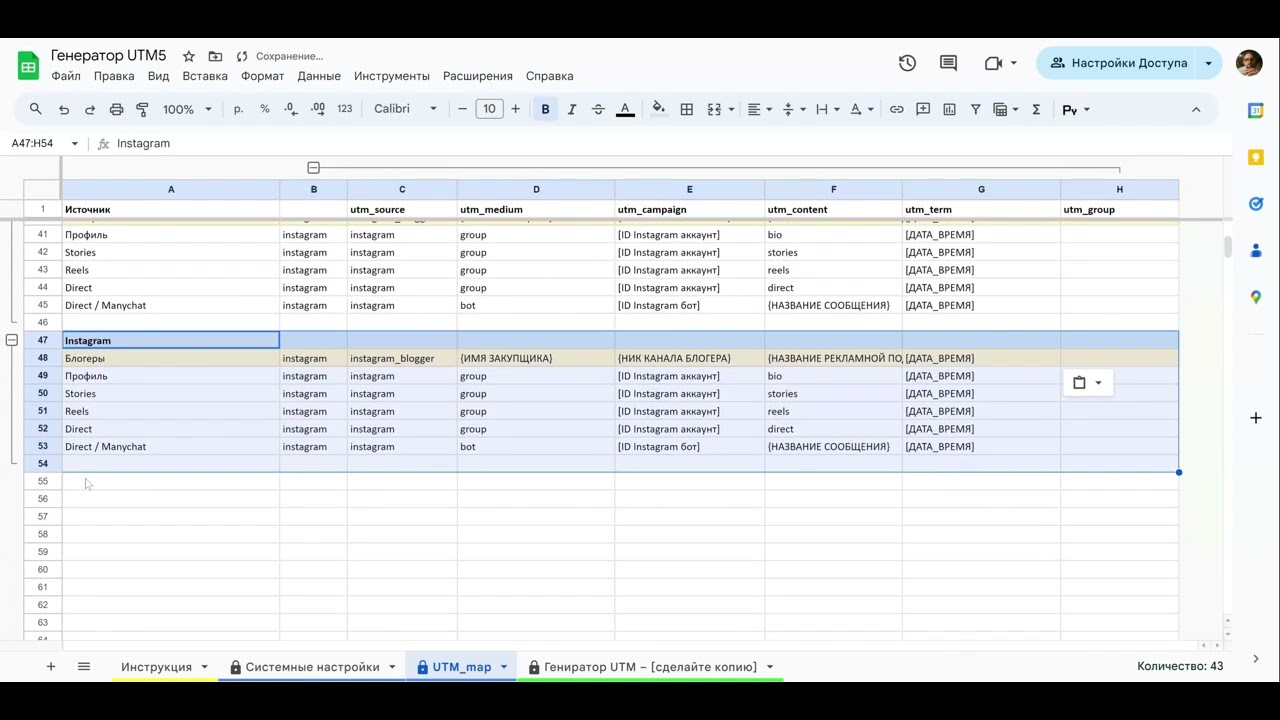
Task: Move document using folder icon
Action: [x=215, y=56]
